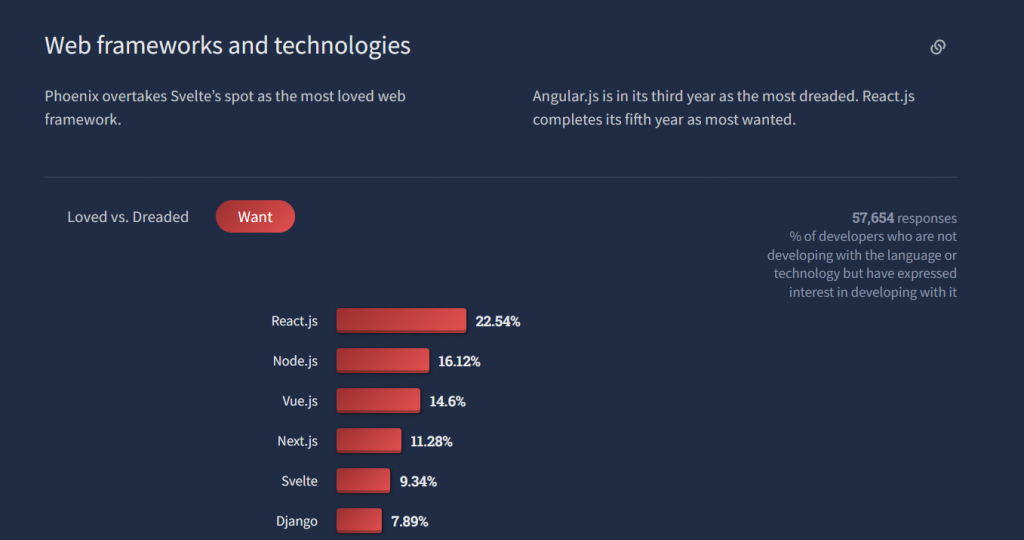Screen dimensions: 1024x540
Task: Click the React.js bar
Action: click(401, 321)
